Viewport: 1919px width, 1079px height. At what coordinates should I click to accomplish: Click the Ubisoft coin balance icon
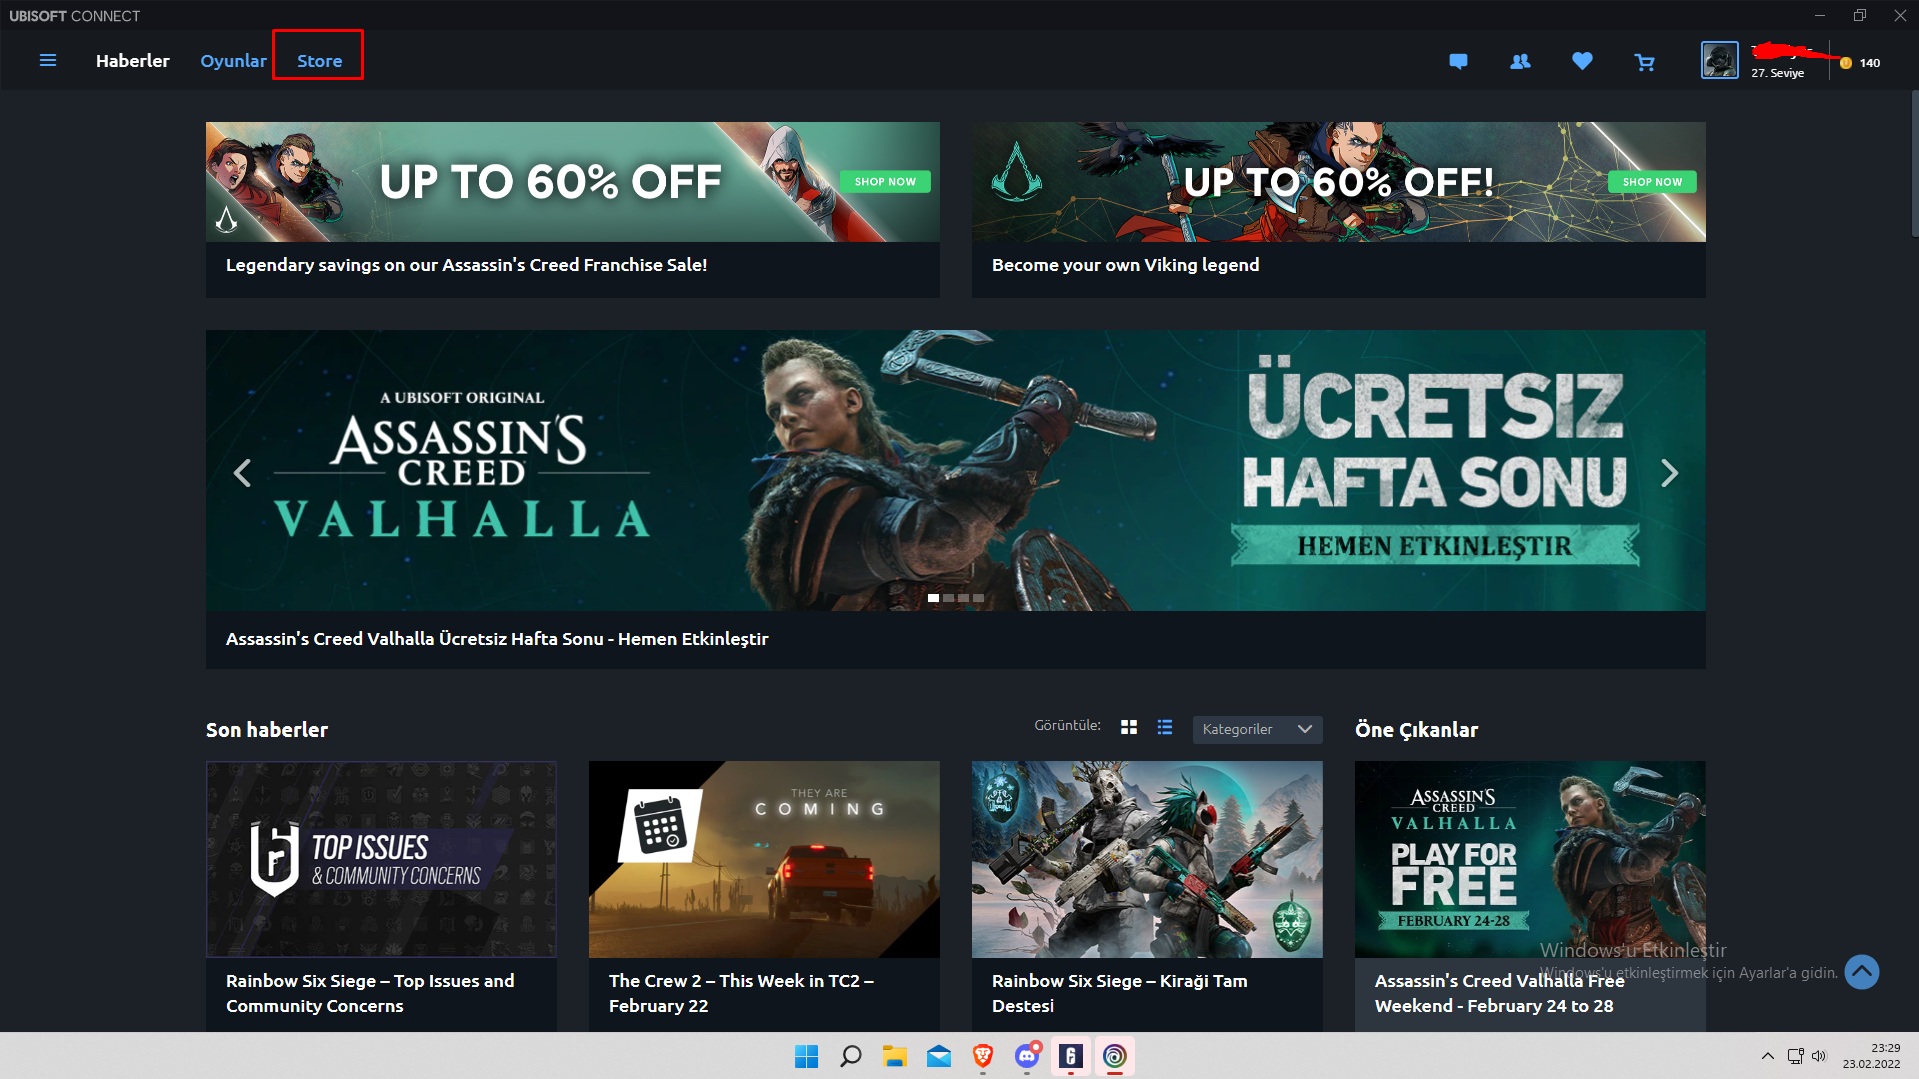click(x=1846, y=63)
